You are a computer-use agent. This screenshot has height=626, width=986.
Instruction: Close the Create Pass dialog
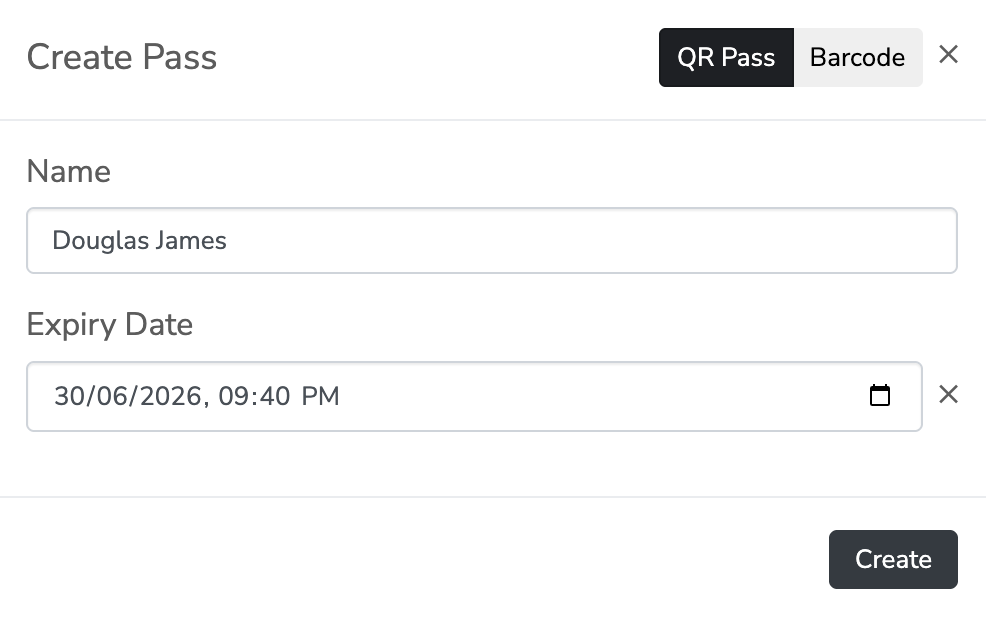(x=948, y=55)
